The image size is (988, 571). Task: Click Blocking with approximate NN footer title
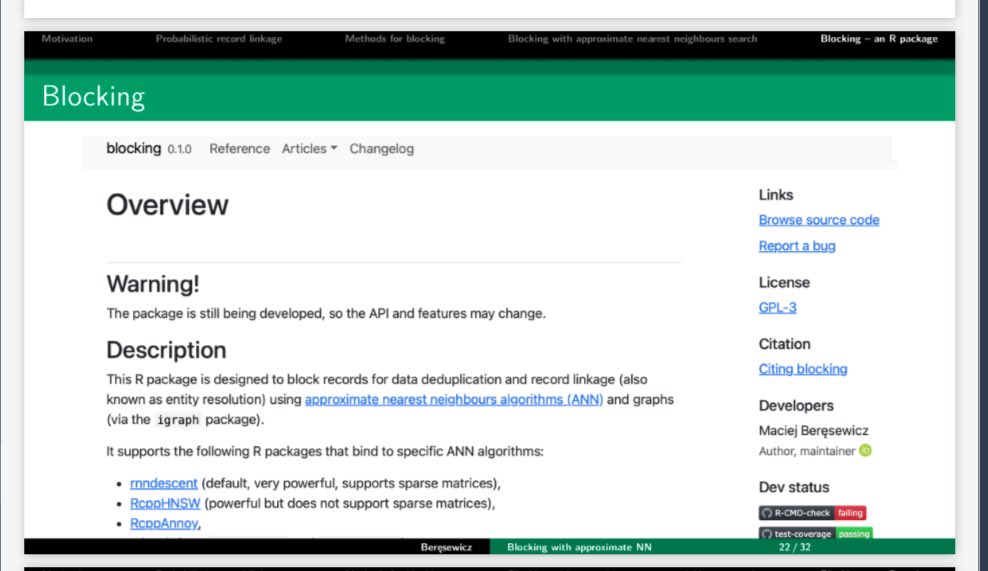click(579, 547)
